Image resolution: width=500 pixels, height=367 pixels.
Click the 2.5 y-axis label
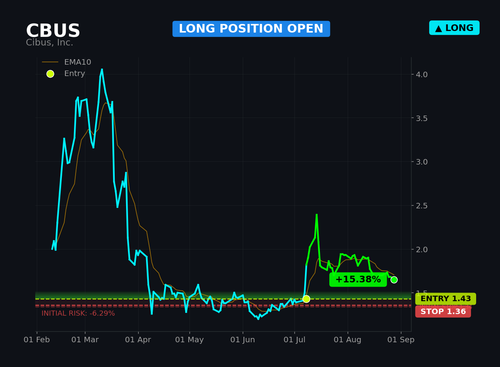point(422,206)
